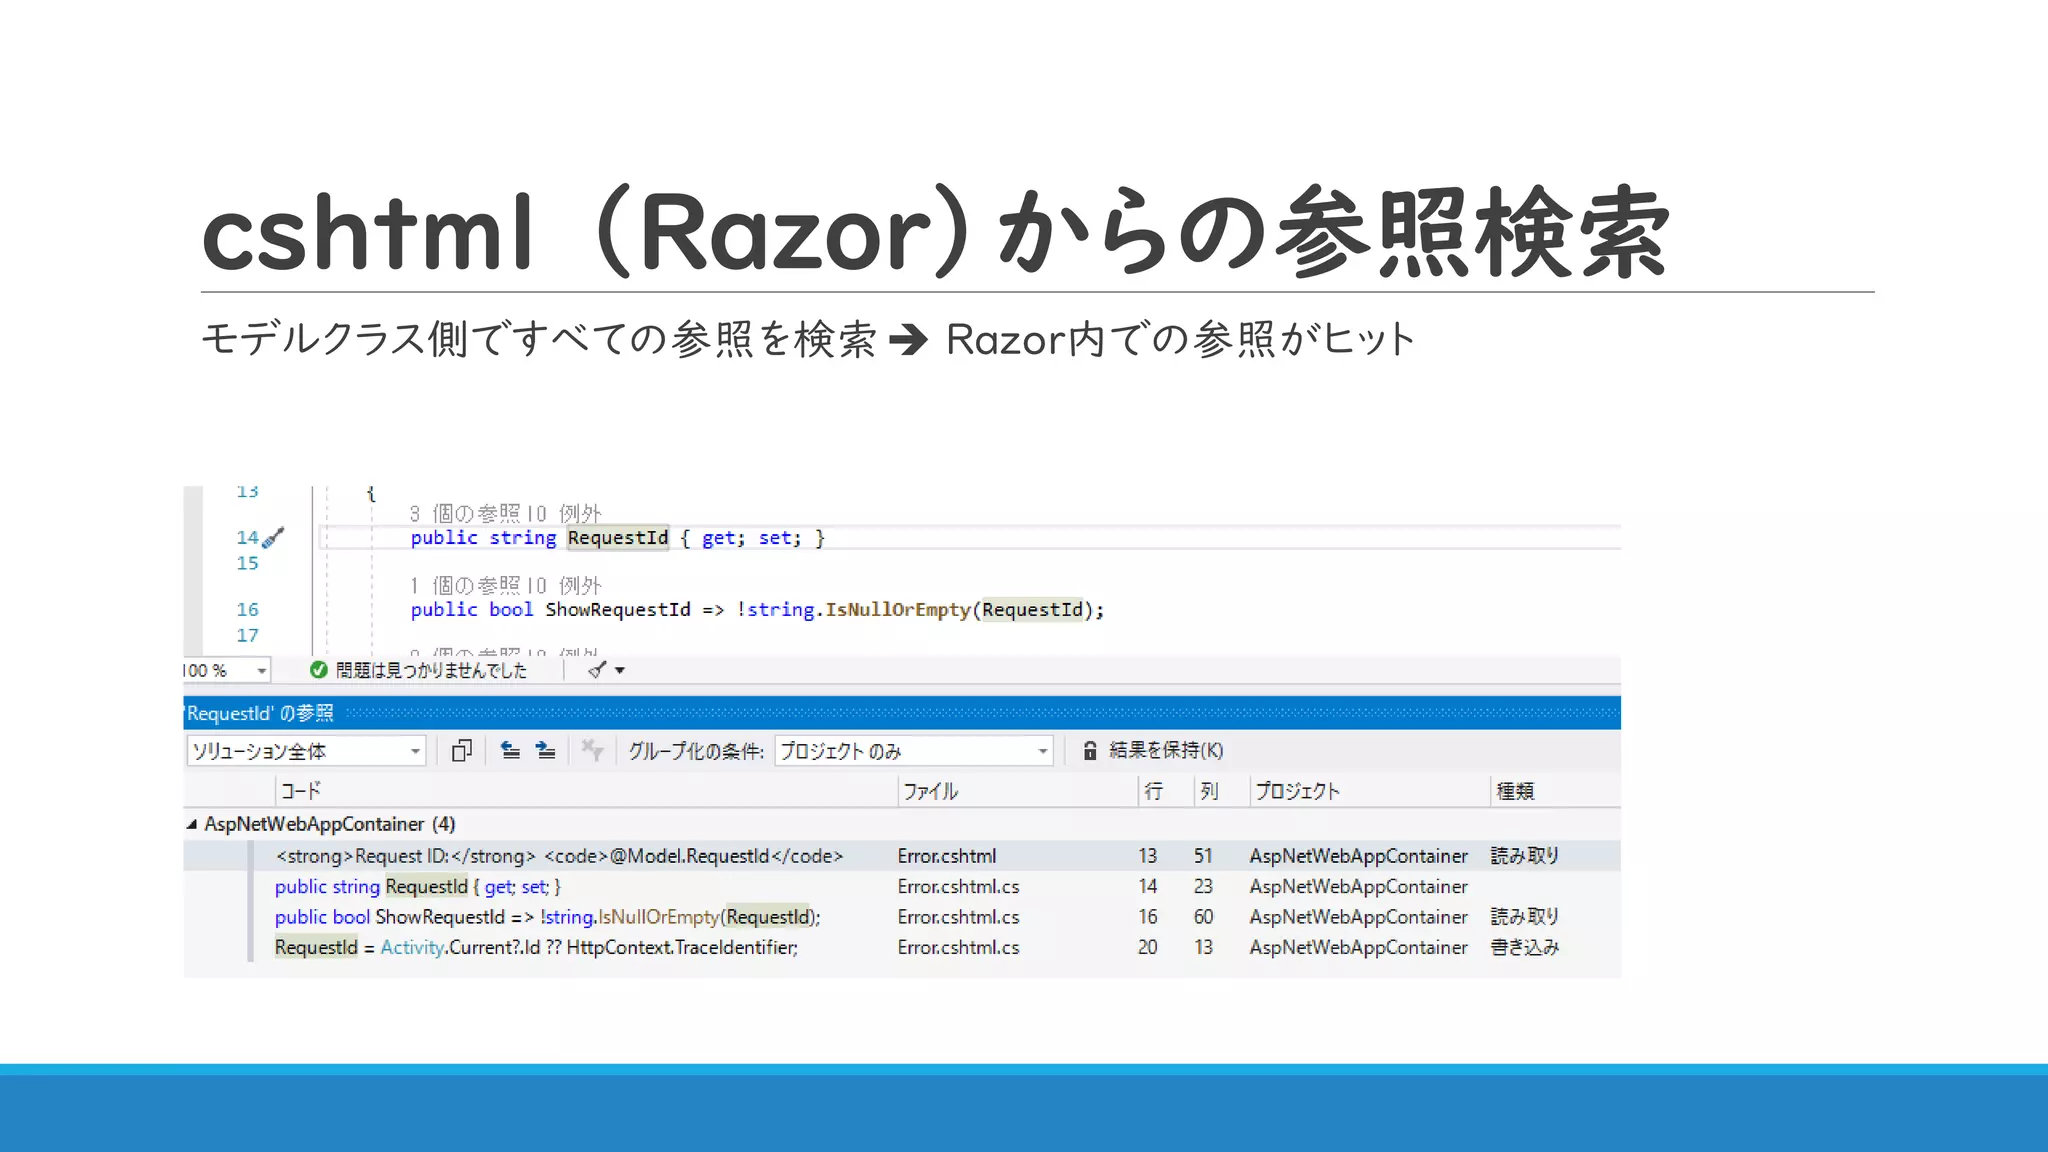Click the 書き込み kind cell
This screenshot has width=2048, height=1152.
1525,947
